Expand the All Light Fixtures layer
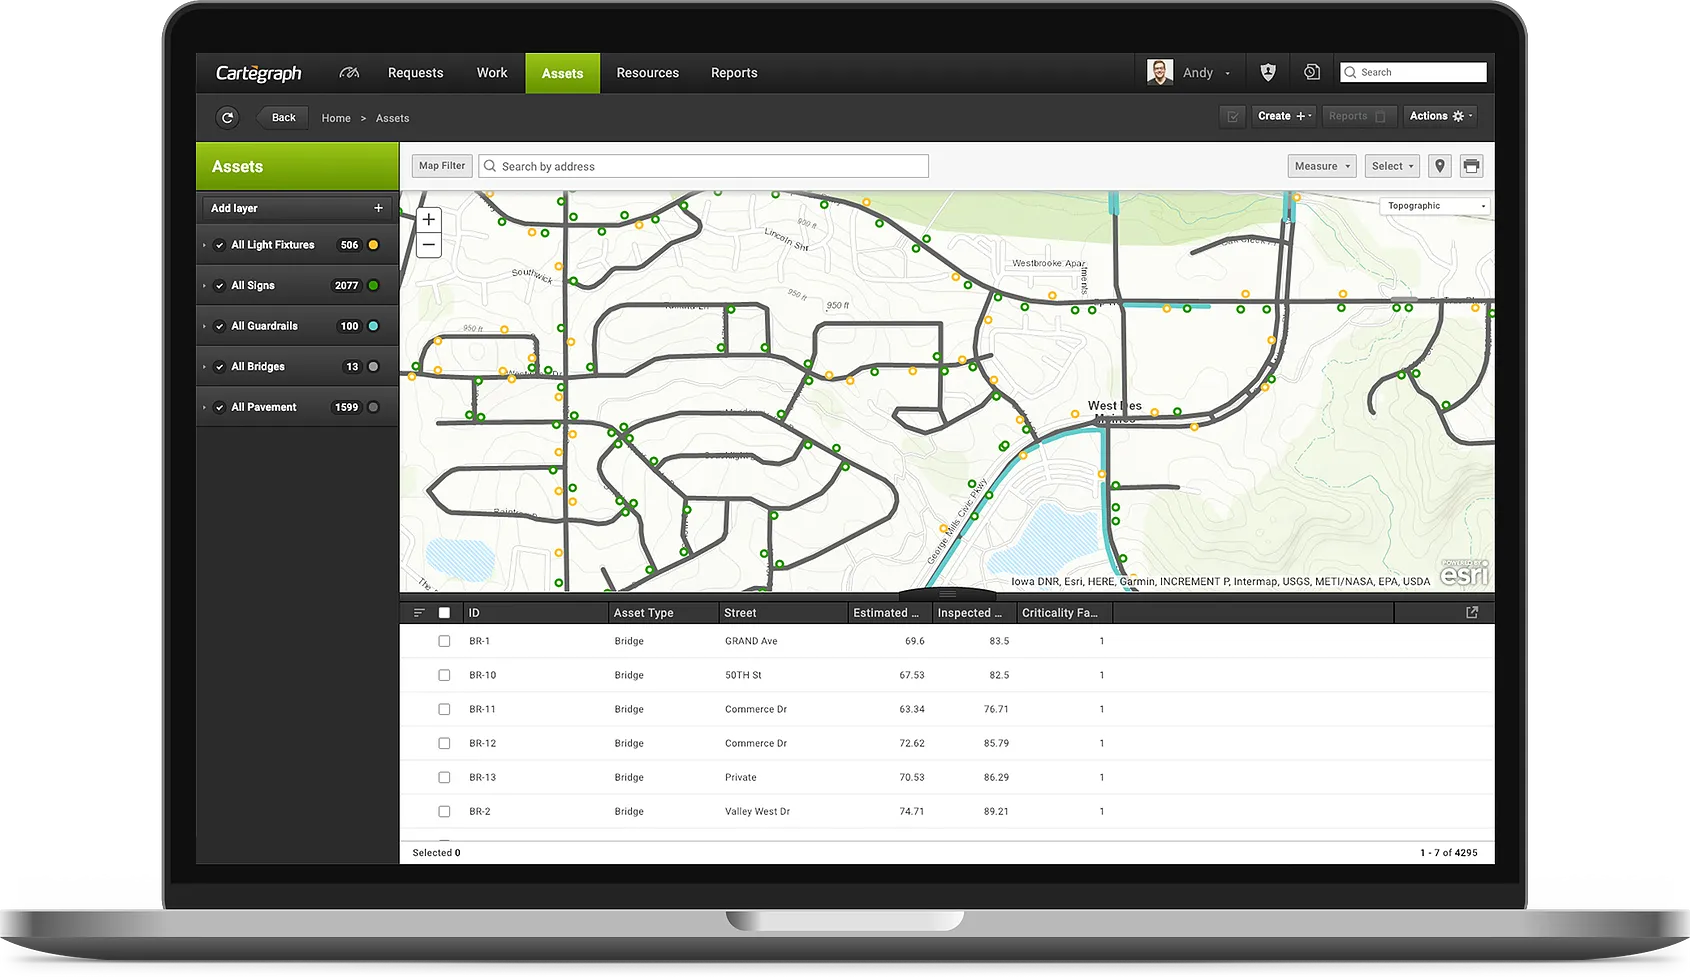Screen dimensions: 1690x977 coord(205,245)
